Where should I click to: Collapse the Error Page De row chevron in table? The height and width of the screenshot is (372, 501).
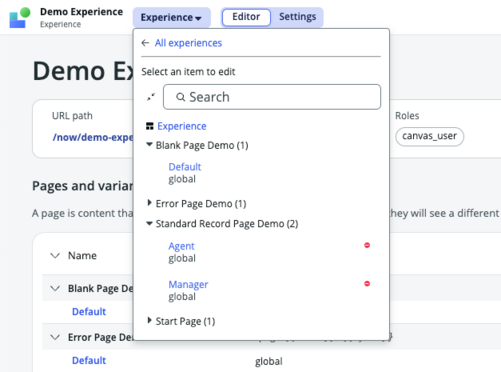coord(55,337)
